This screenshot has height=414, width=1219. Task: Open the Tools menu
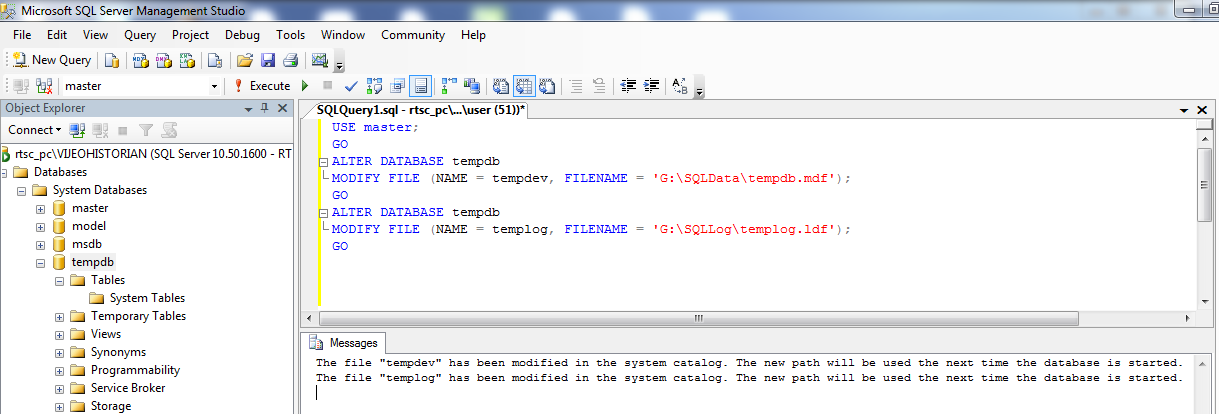pos(291,34)
